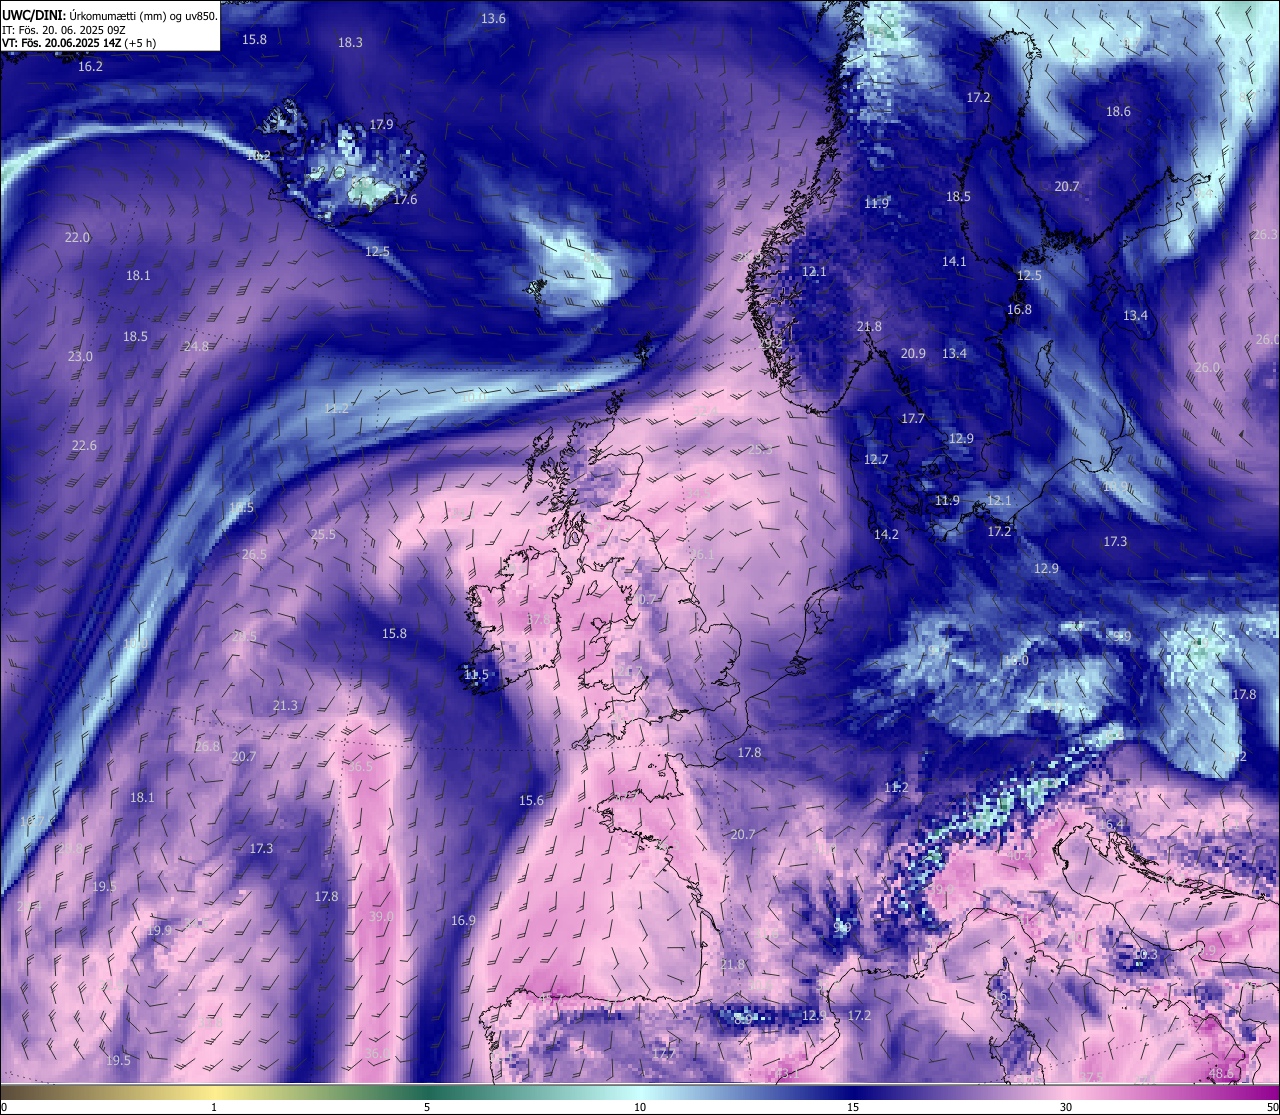The image size is (1280, 1115).
Task: Click the 14.1 value over Sweden
Action: [x=954, y=262]
